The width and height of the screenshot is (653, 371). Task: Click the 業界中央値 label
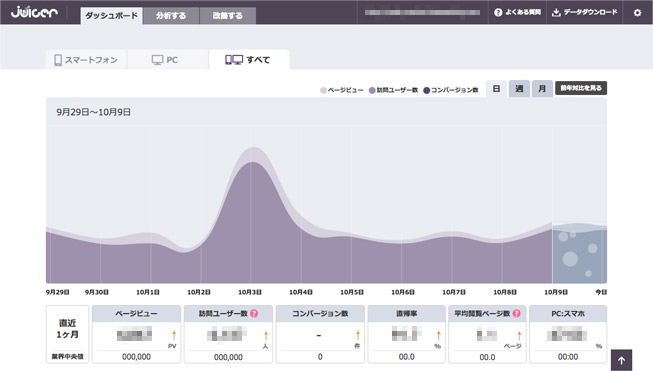pyautogui.click(x=67, y=357)
